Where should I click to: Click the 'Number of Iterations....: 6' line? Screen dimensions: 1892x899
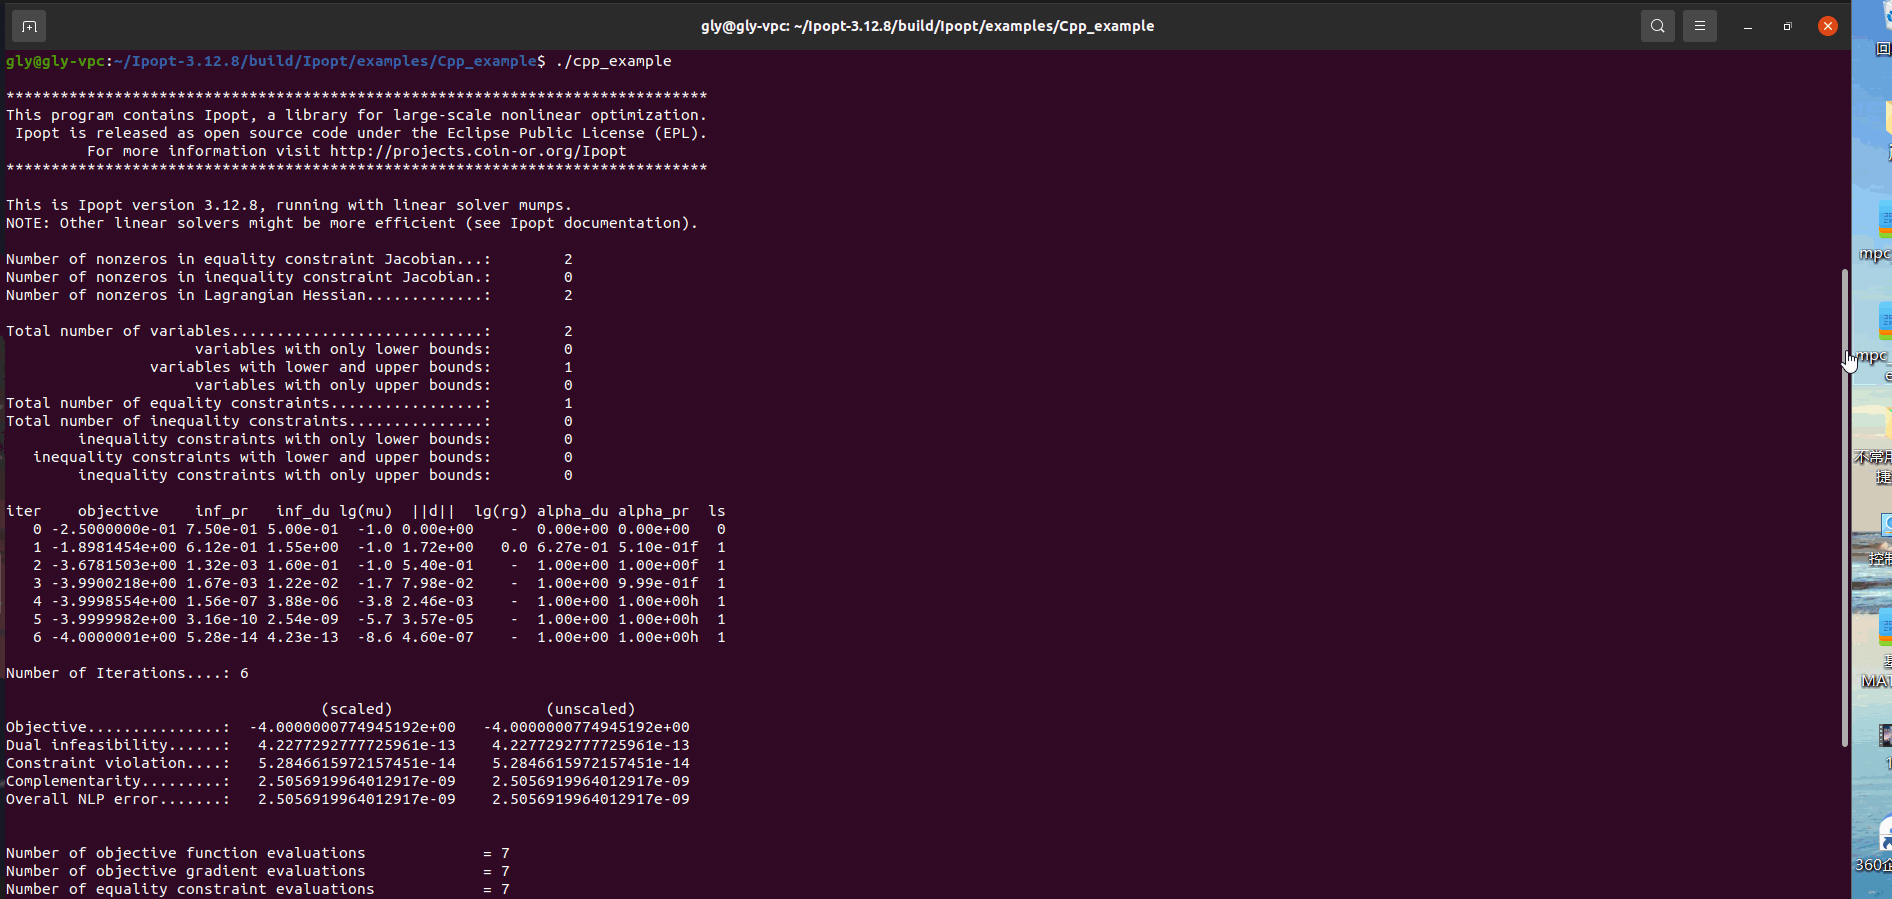coord(127,673)
